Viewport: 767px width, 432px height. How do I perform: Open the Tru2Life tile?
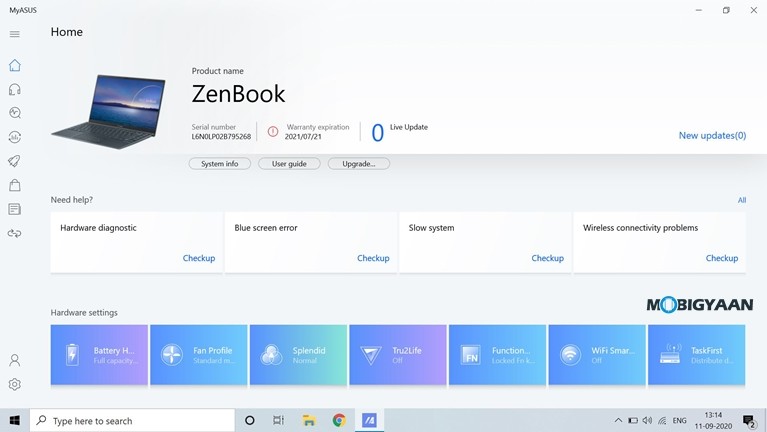(398, 355)
